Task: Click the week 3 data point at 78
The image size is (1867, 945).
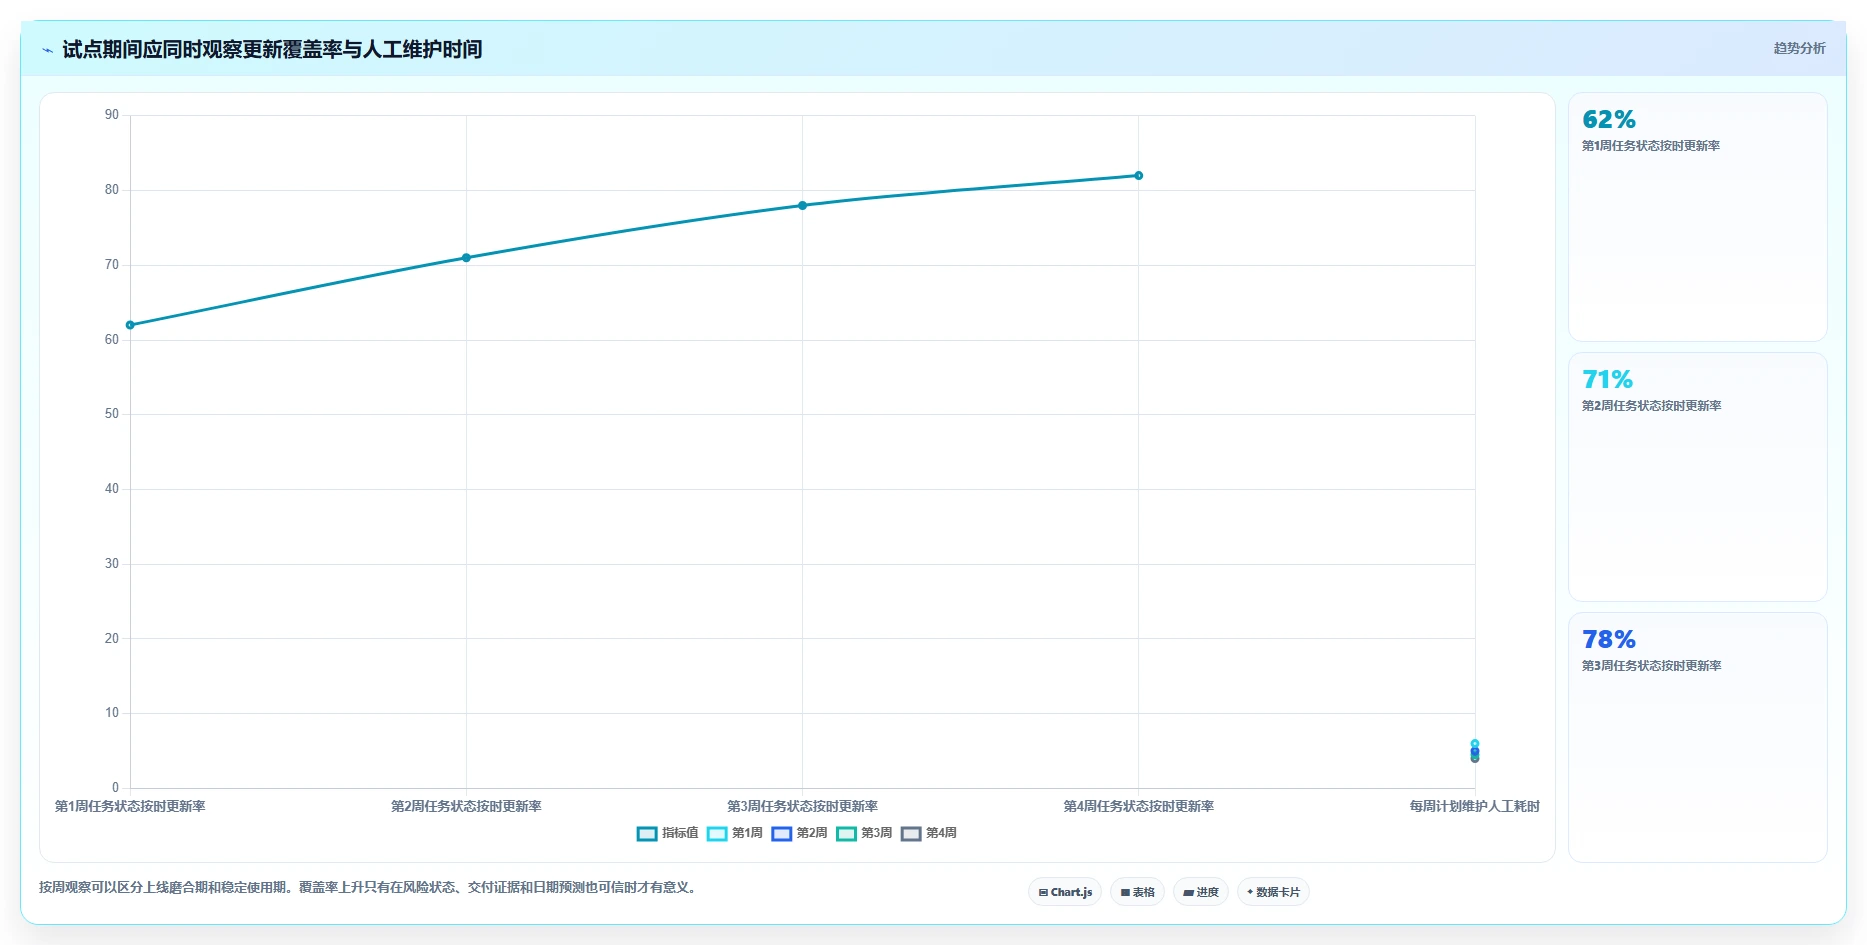Action: click(802, 206)
